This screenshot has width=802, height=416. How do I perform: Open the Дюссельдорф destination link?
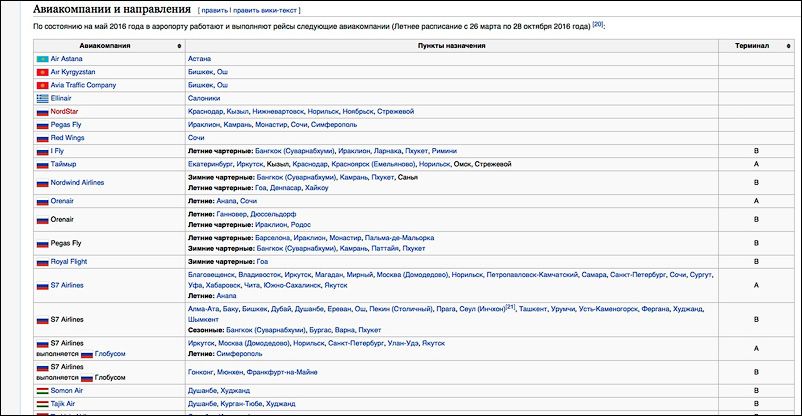click(273, 214)
